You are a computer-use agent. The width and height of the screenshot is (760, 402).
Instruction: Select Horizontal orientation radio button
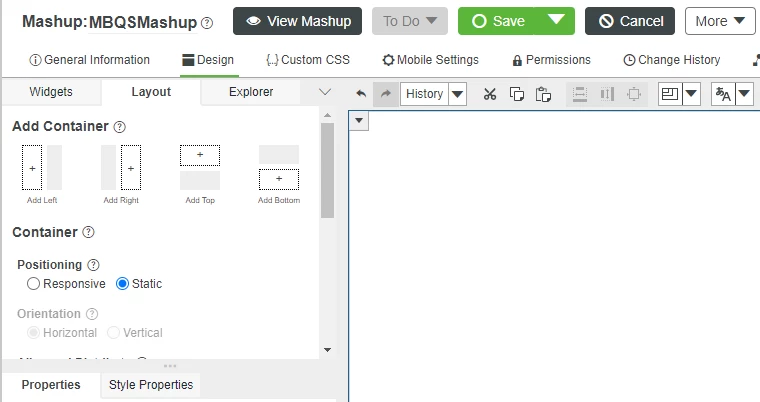[33, 333]
